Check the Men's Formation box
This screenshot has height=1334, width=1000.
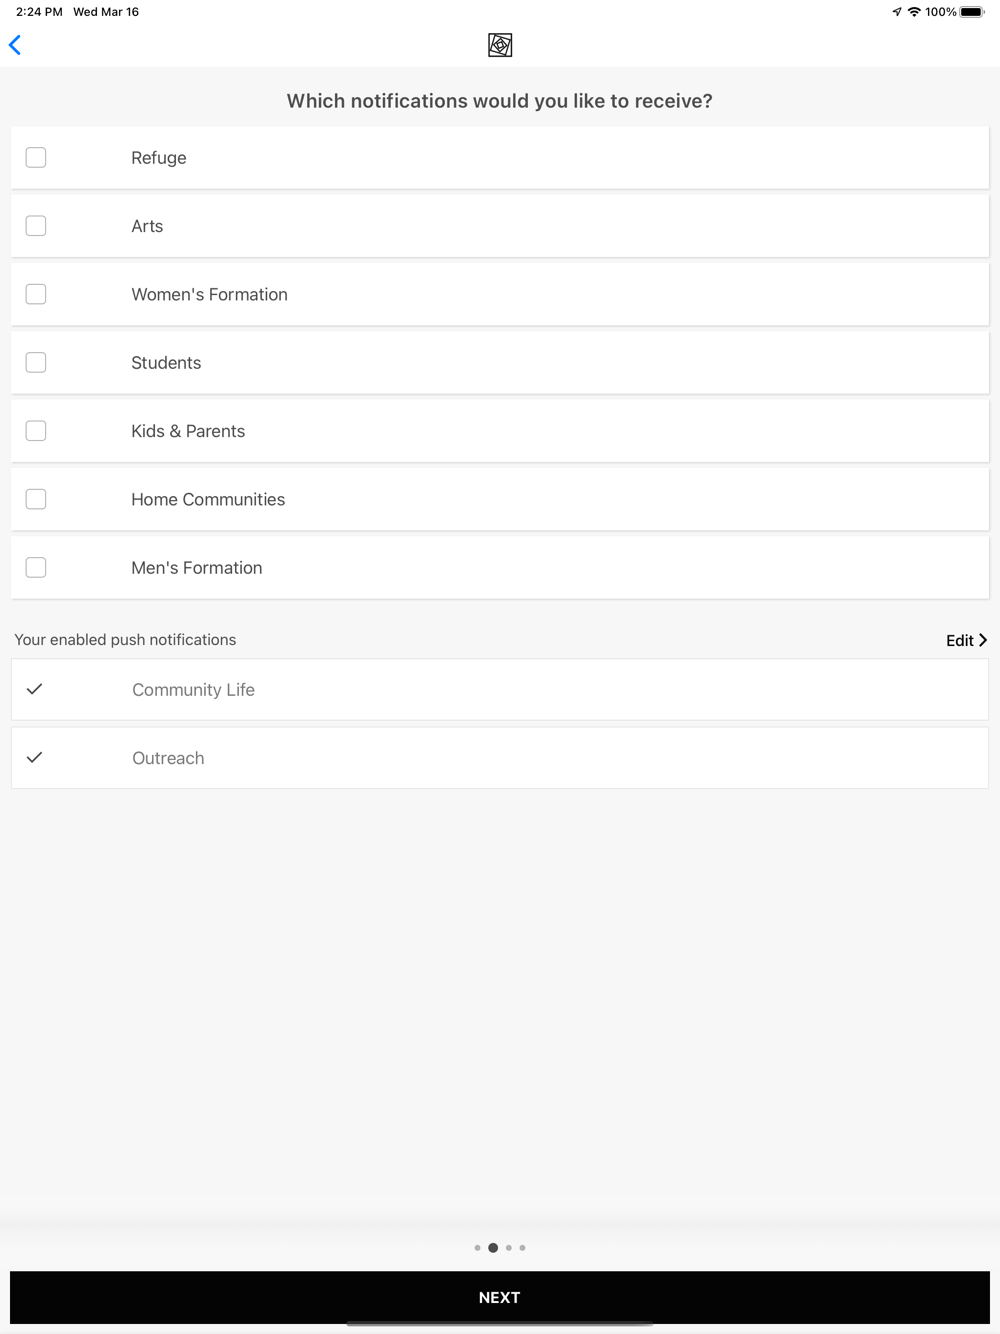pos(36,567)
